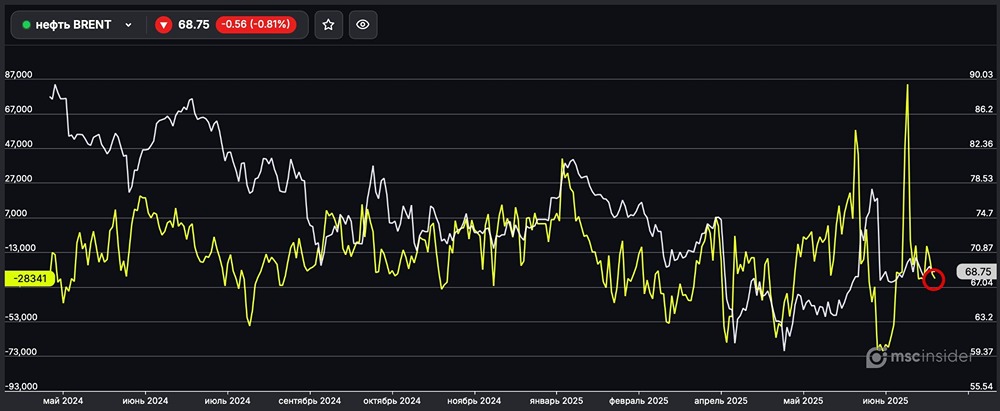Click the star favorite icon
The width and height of the screenshot is (1000, 411).
[x=328, y=25]
